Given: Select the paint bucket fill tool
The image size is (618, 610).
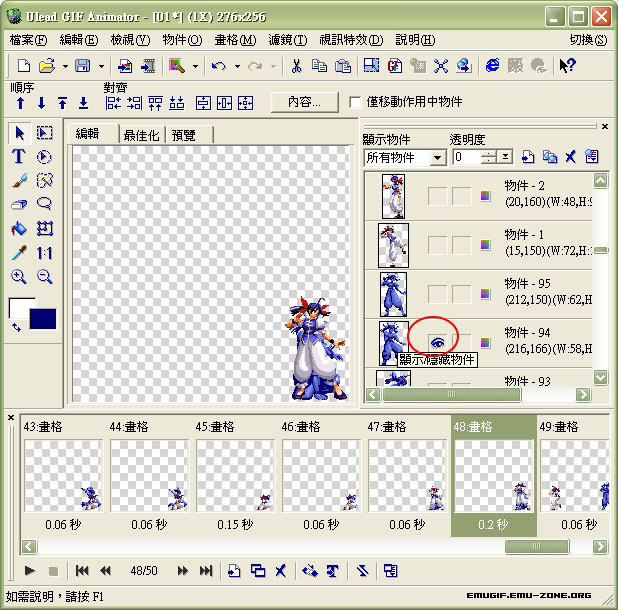Looking at the screenshot, I should 19,229.
